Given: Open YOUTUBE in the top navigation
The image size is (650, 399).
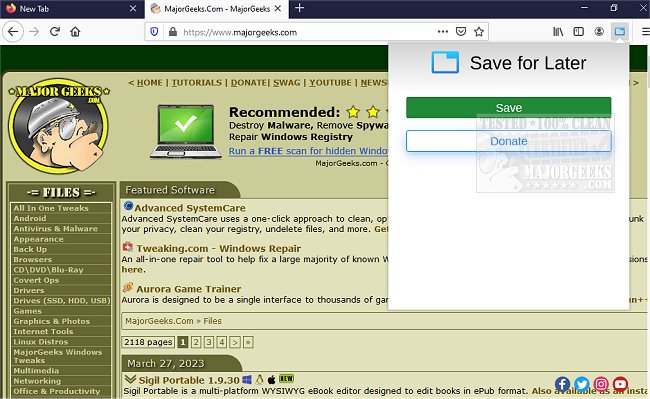Looking at the screenshot, I should [x=330, y=82].
